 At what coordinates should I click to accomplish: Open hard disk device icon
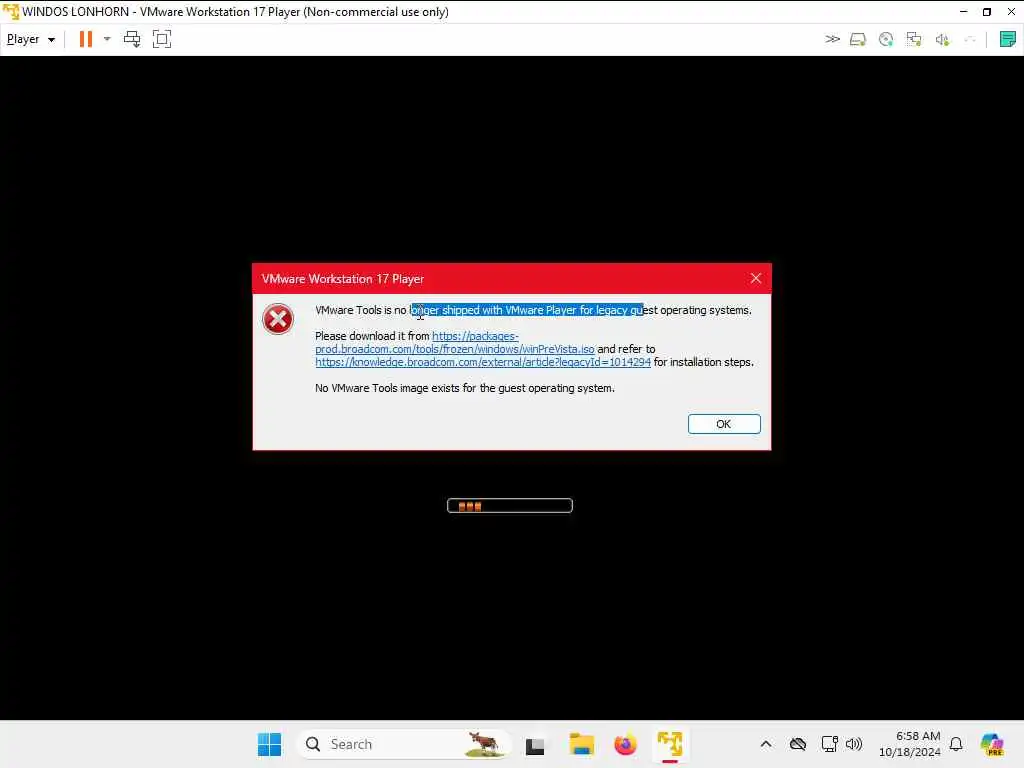pos(857,40)
